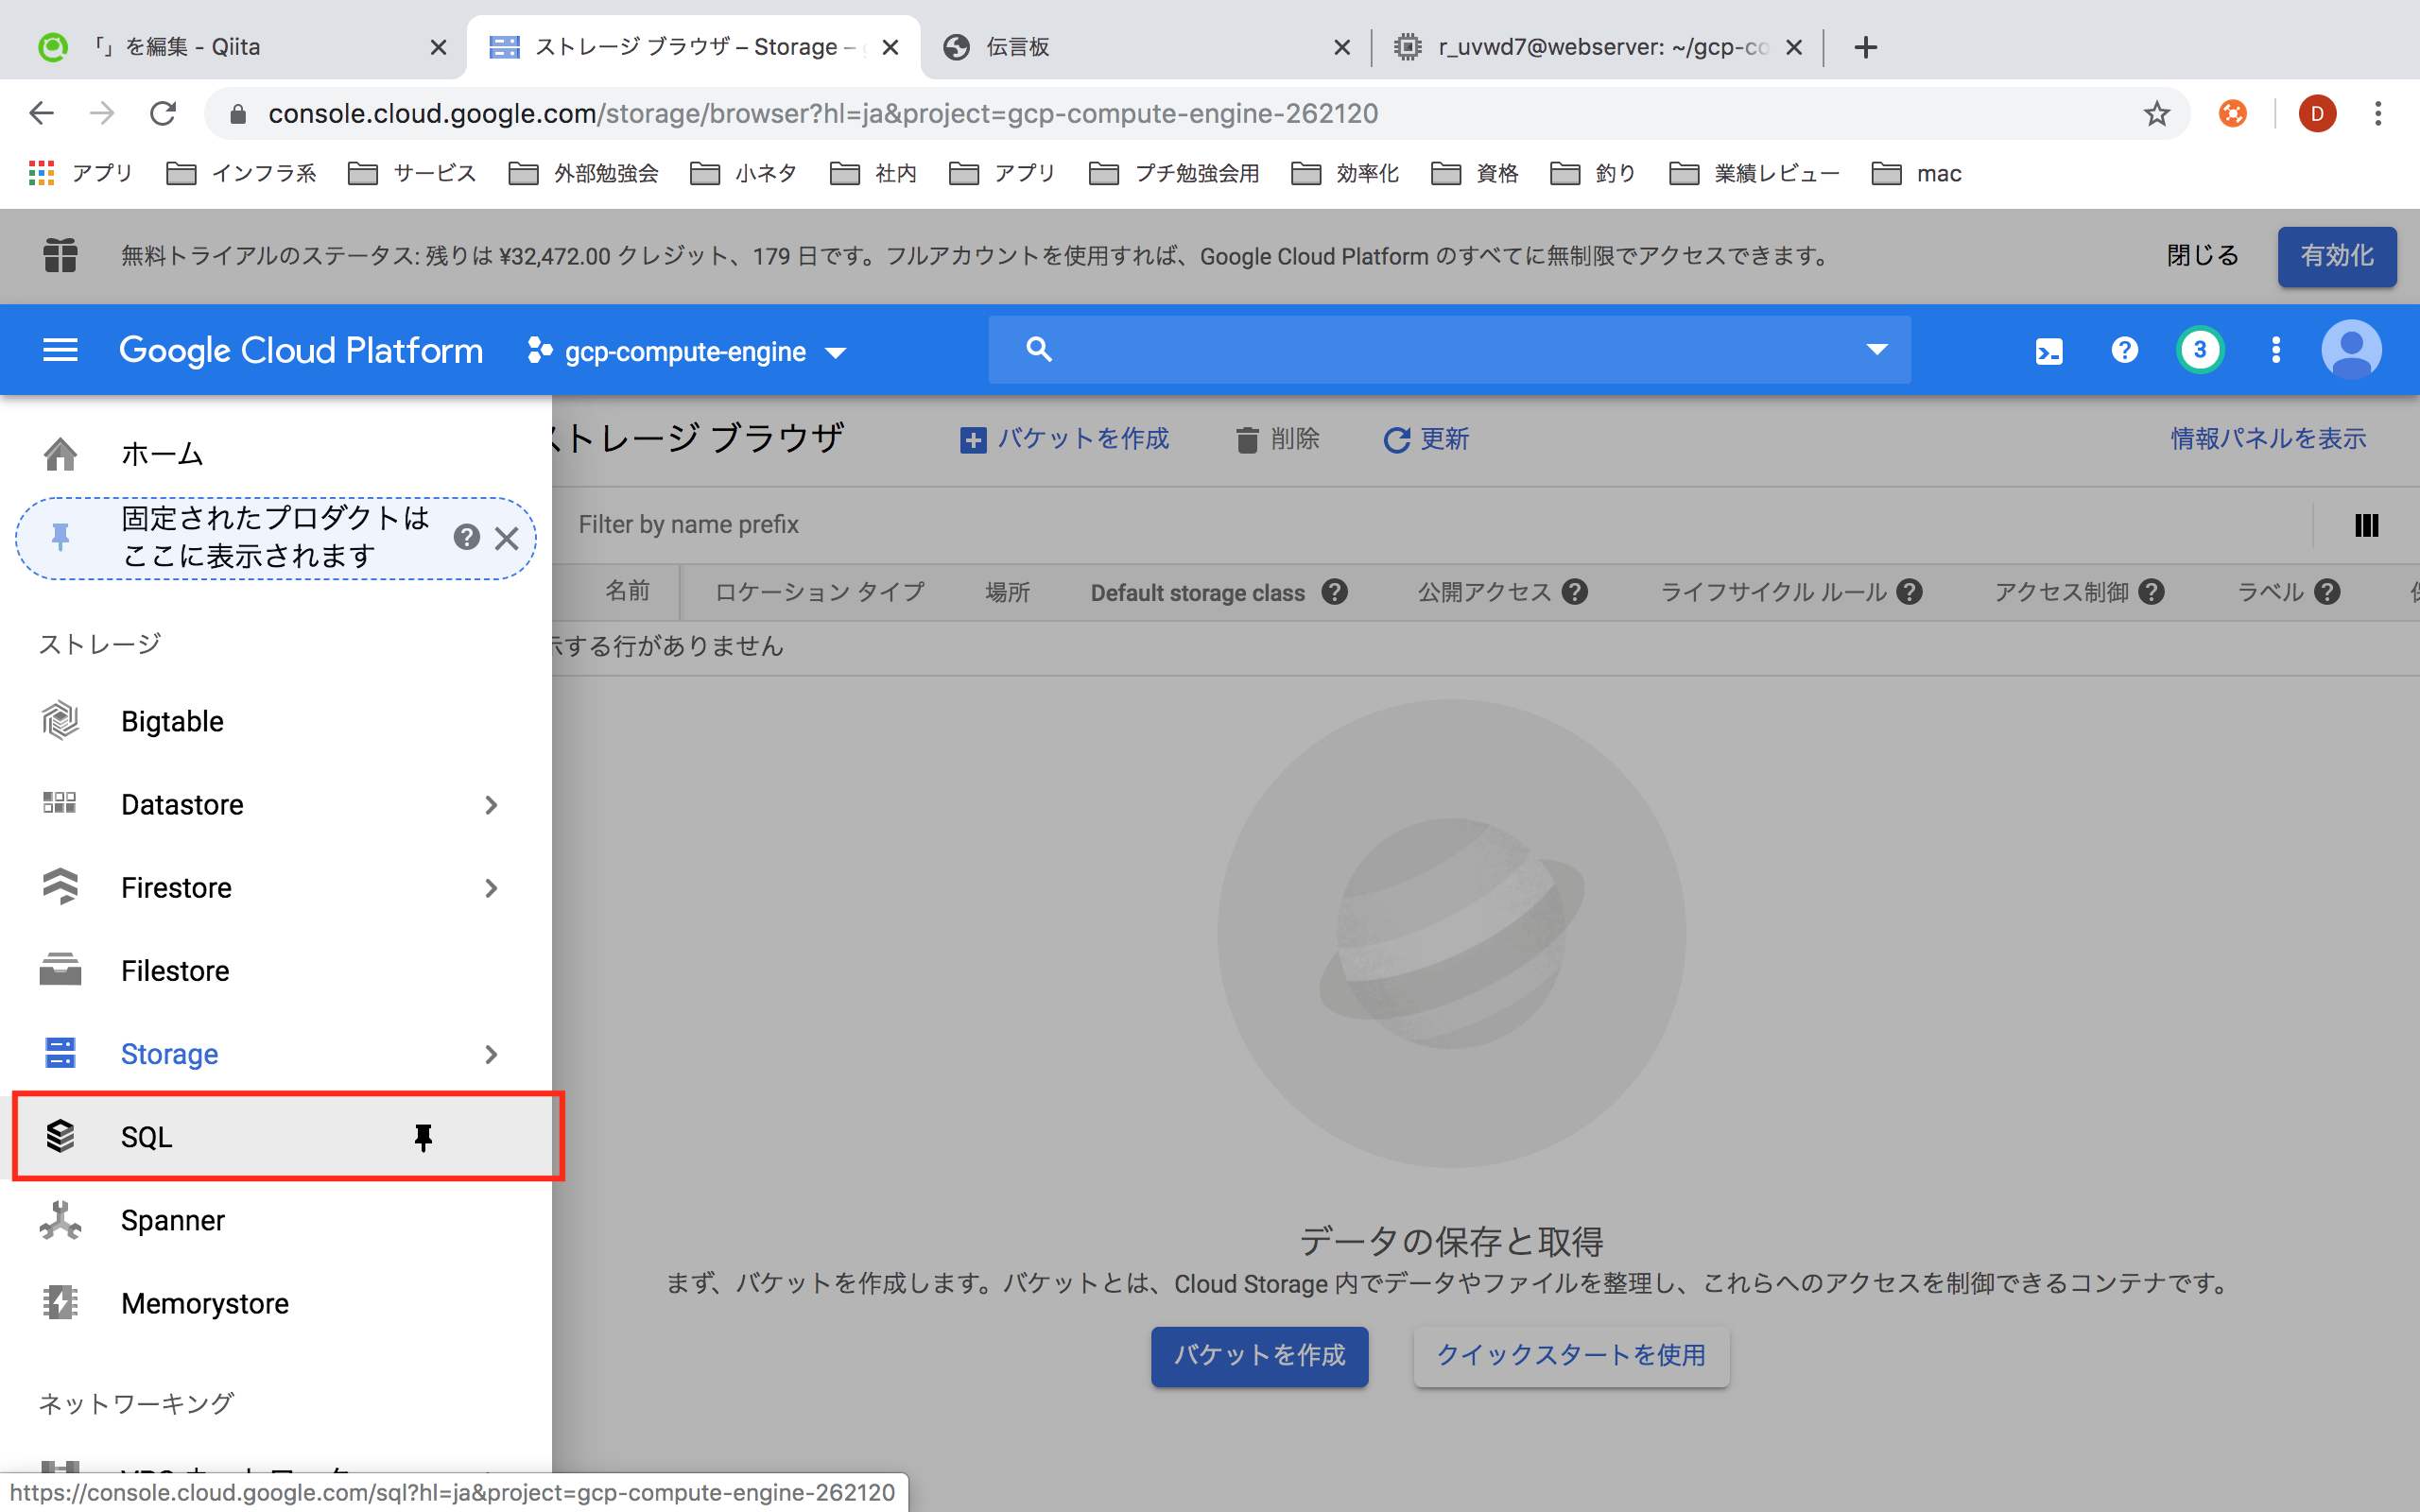
Task: Click the 情報パネルを表示 link
Action: pyautogui.click(x=2267, y=439)
